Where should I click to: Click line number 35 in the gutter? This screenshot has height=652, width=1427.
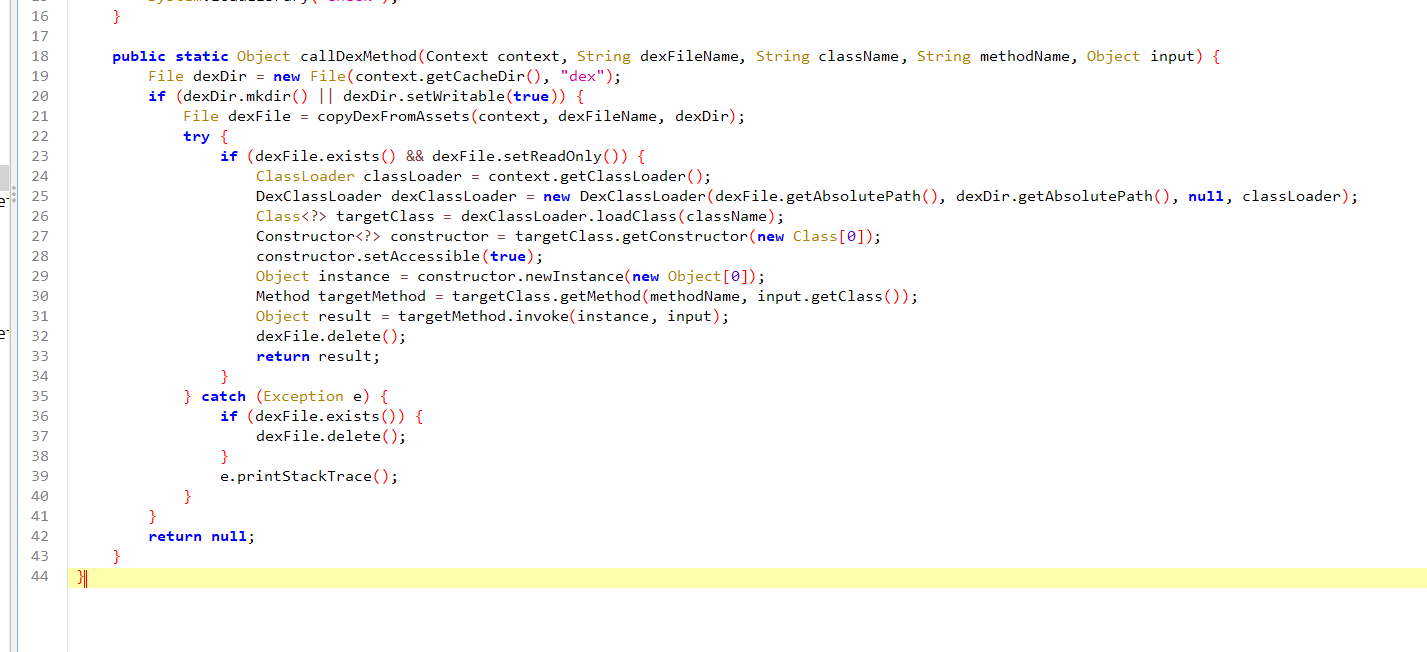tap(40, 396)
